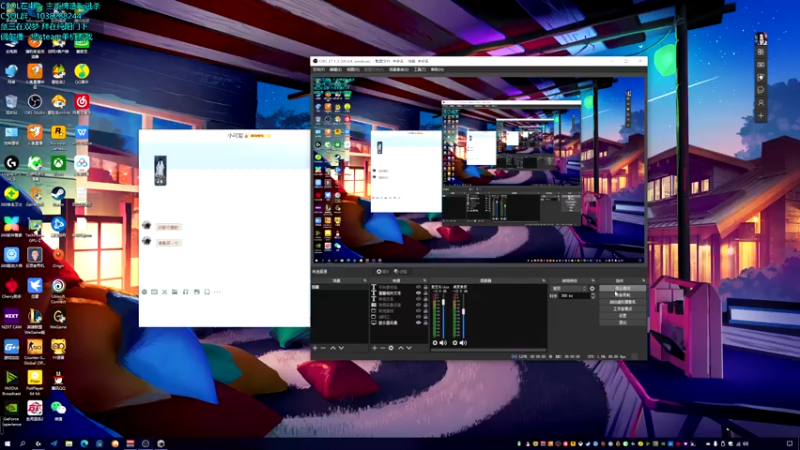The image size is (800, 450).
Task: Open the scene transition type dropdown
Action: click(569, 289)
